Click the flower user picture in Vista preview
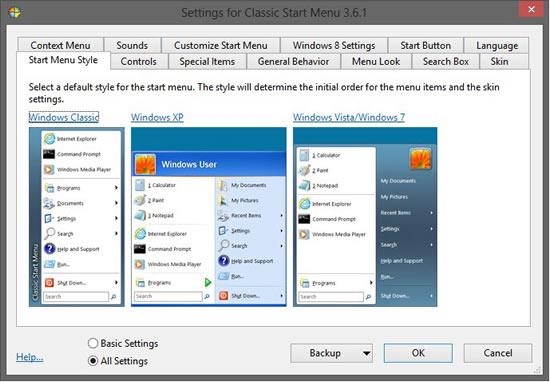550x382 pixels. pyautogui.click(x=420, y=159)
